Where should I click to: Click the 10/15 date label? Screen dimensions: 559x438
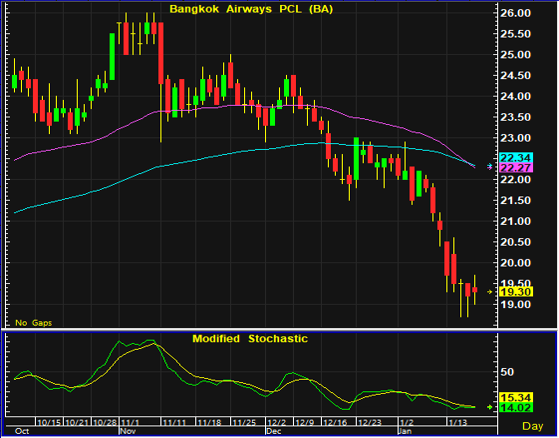[49, 423]
